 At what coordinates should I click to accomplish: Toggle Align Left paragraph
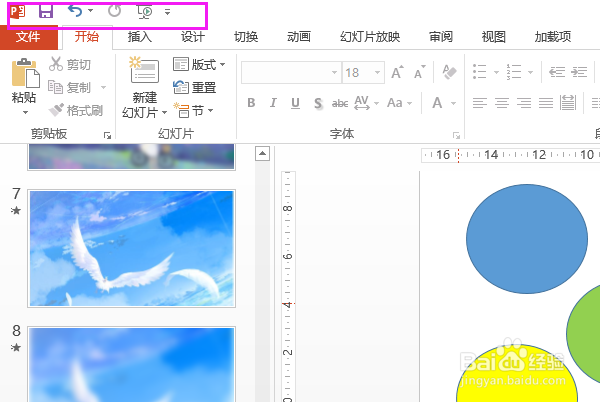click(x=479, y=103)
